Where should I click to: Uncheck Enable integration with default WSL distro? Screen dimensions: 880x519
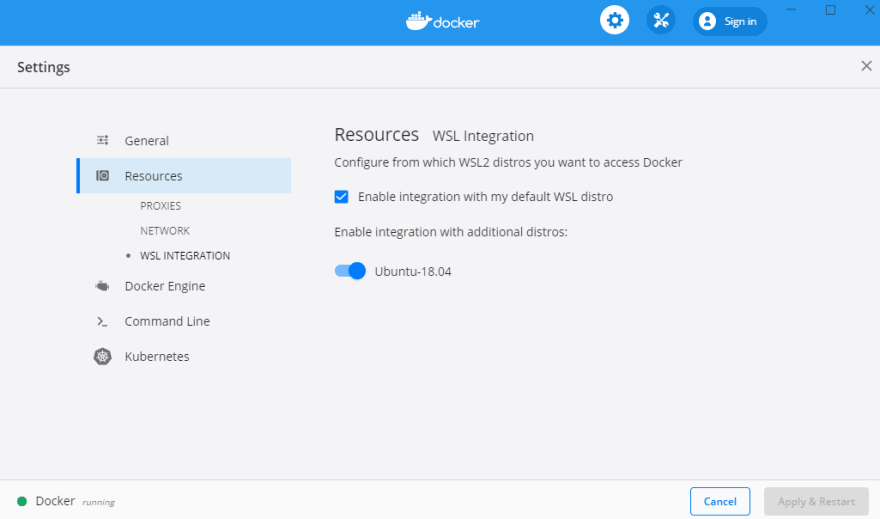(x=341, y=197)
